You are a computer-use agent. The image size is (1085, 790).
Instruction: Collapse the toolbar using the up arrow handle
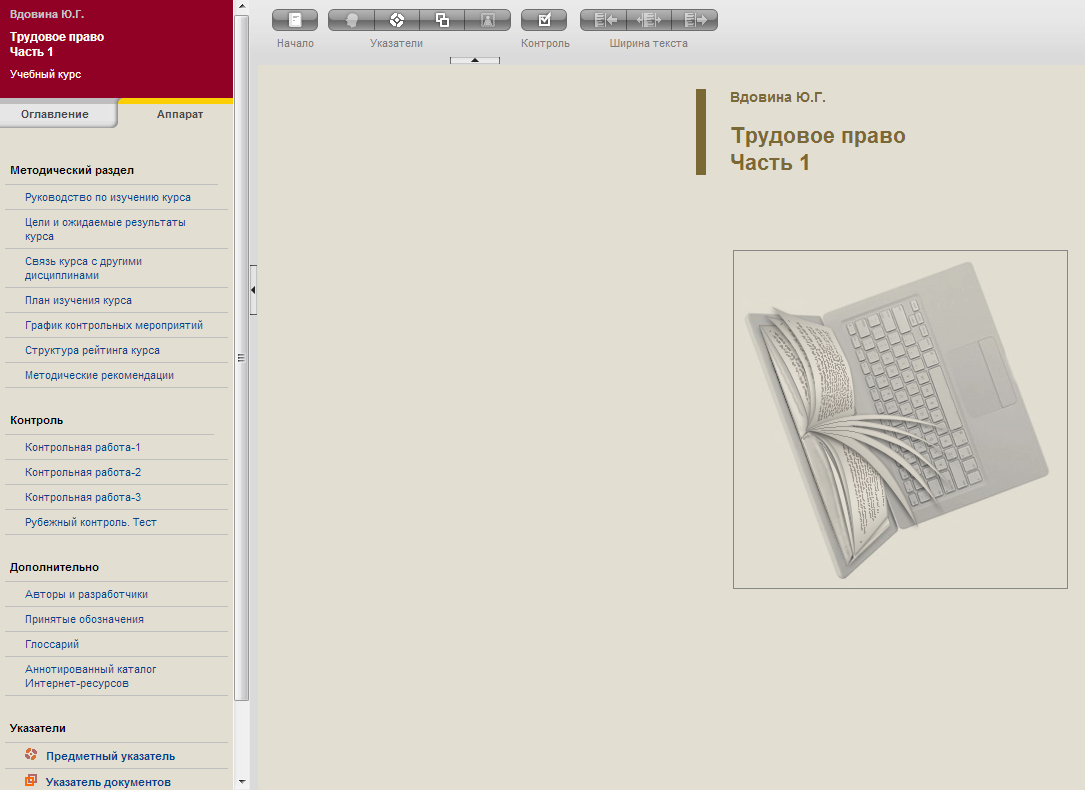click(x=475, y=60)
